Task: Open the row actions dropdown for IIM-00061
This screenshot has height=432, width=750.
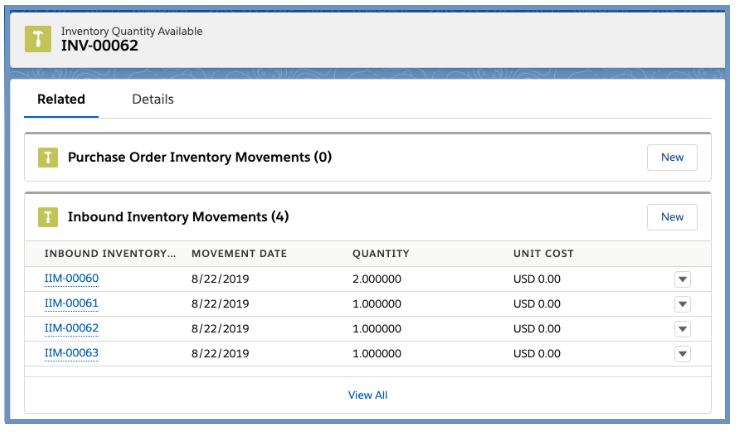Action: (683, 304)
